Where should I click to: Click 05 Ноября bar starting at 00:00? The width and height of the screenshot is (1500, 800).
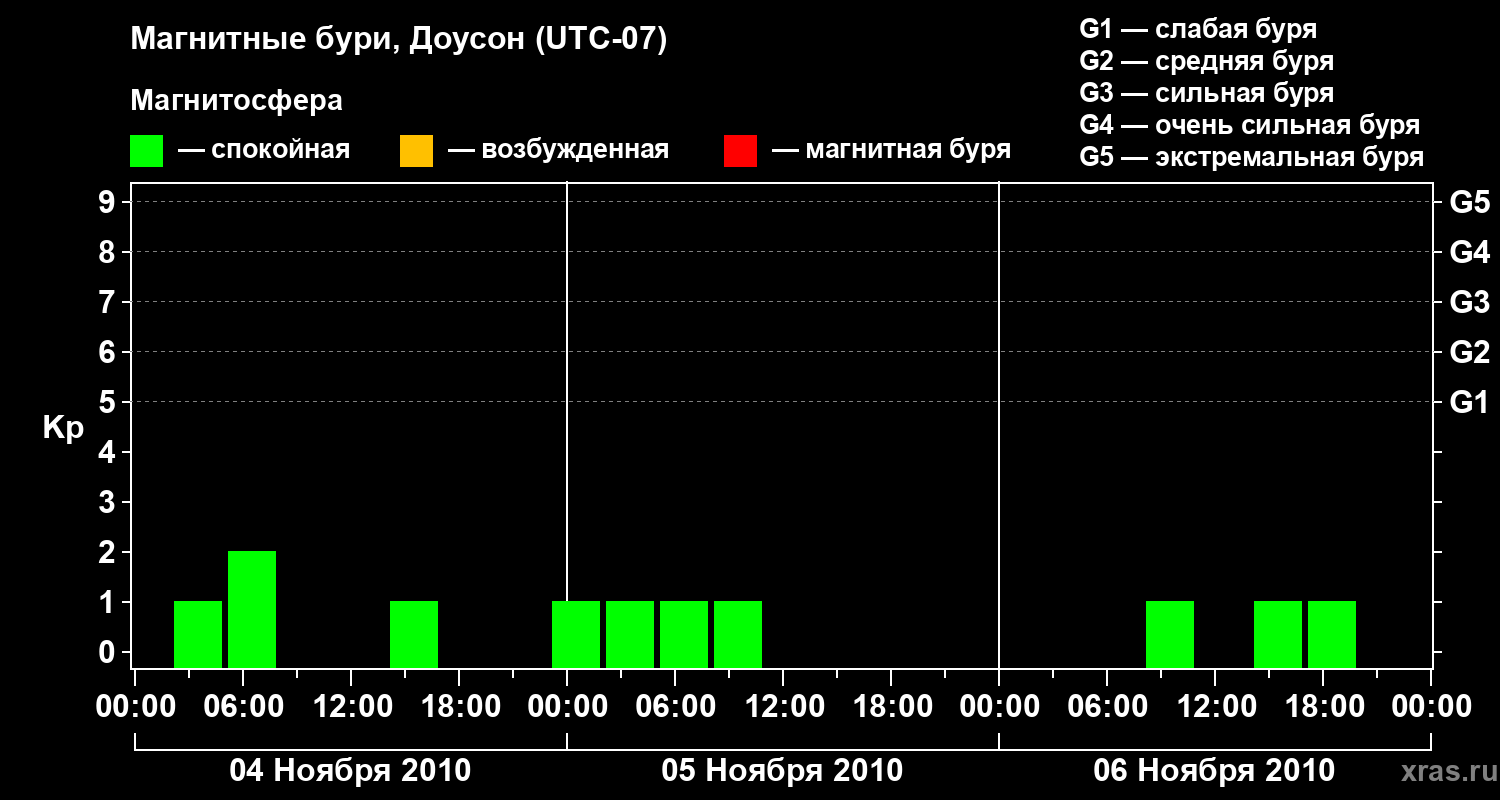(x=576, y=634)
